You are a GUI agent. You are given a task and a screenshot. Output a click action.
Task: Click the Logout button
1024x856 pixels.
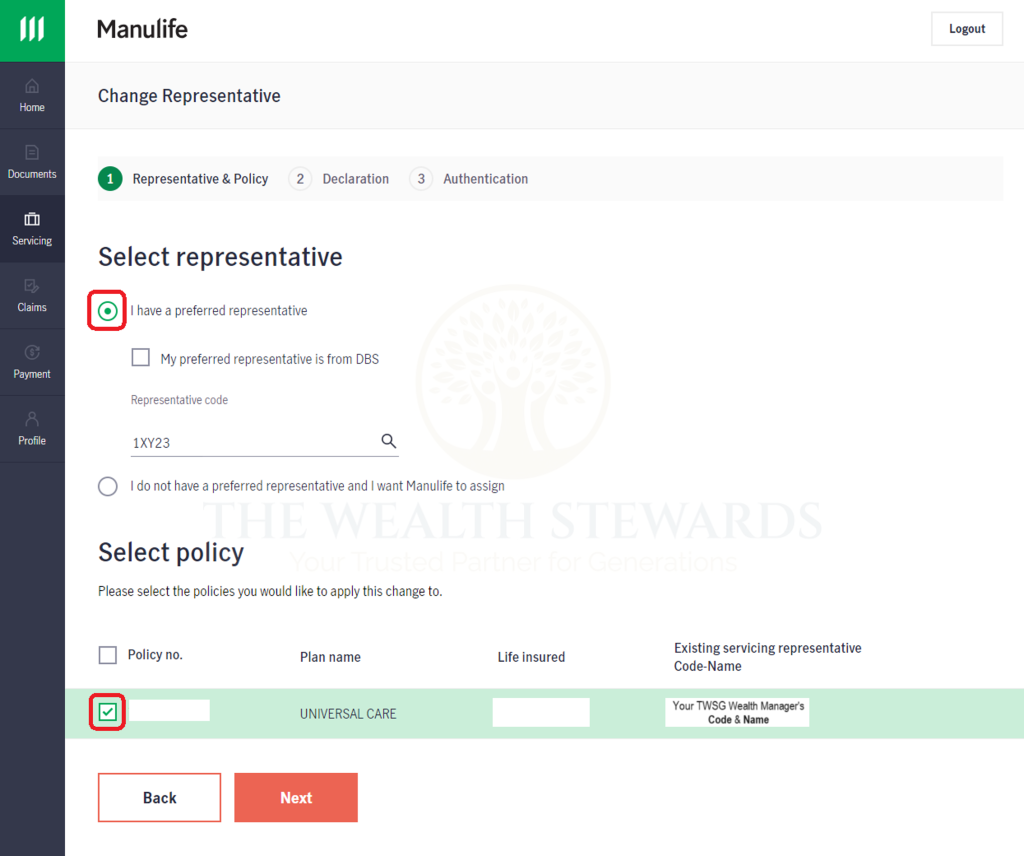966,28
